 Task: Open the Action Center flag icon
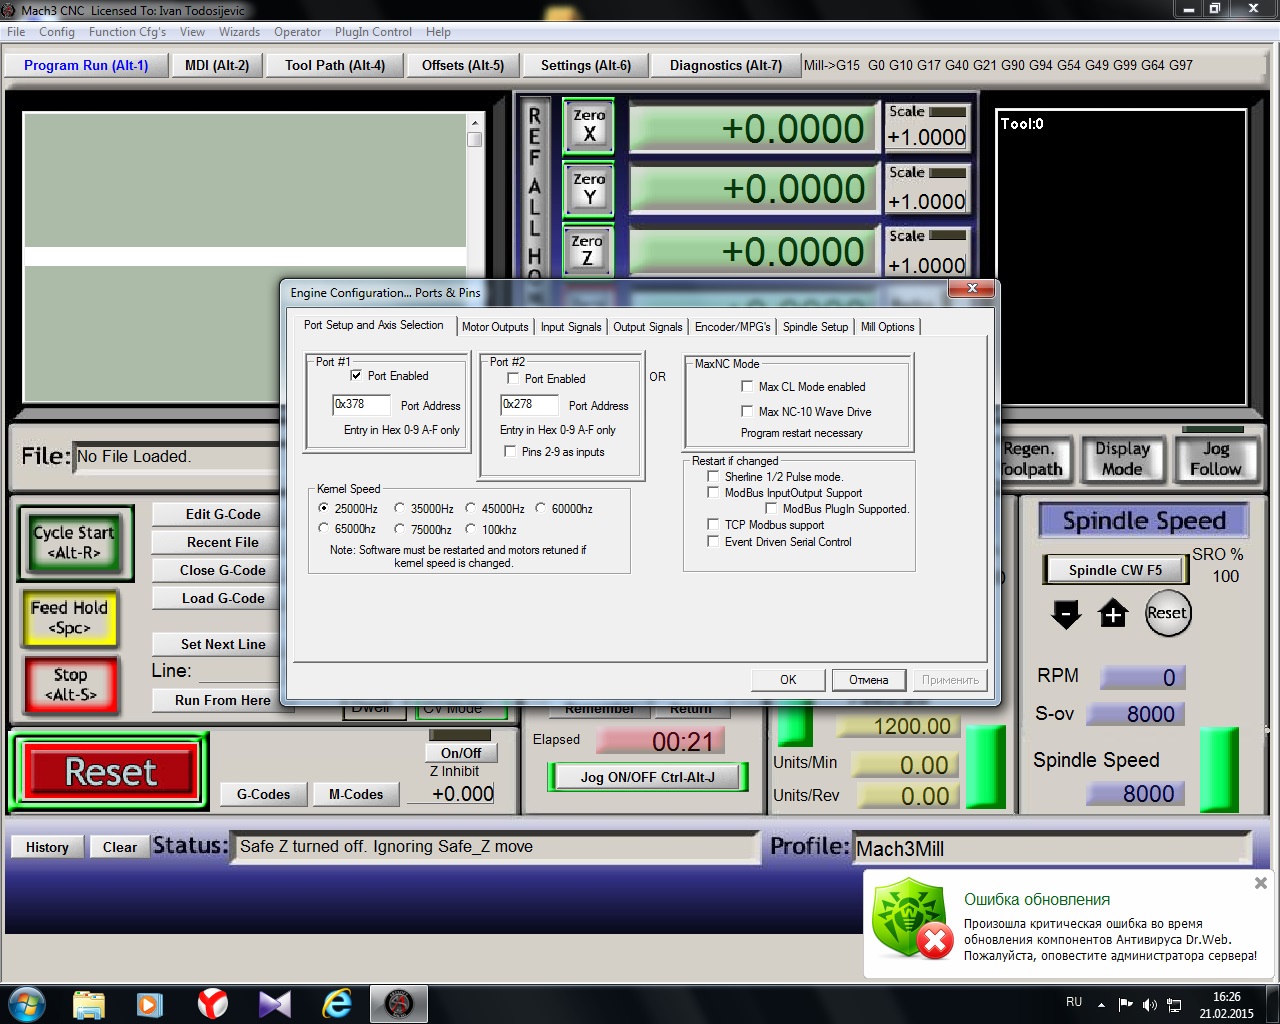pos(1126,1004)
